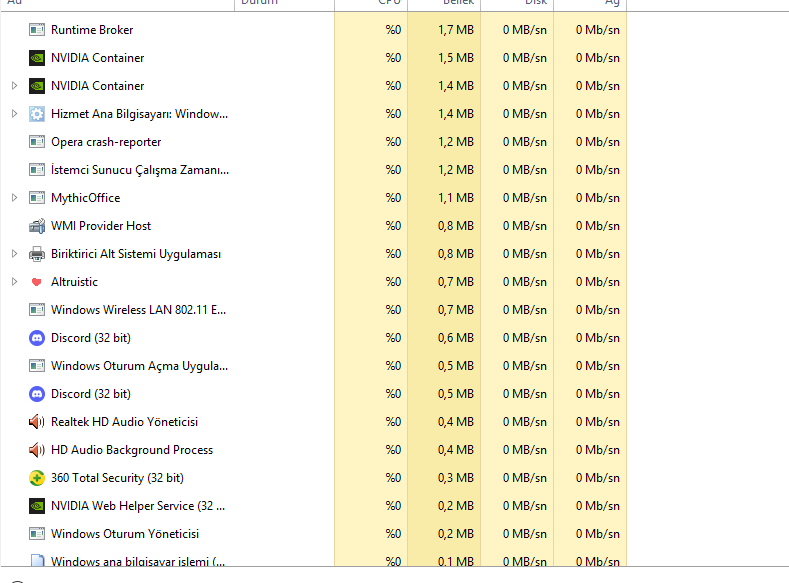Select Biriktirici Alt Sistemi Uygulaması process name
Image resolution: width=789 pixels, height=583 pixels.
click(136, 254)
